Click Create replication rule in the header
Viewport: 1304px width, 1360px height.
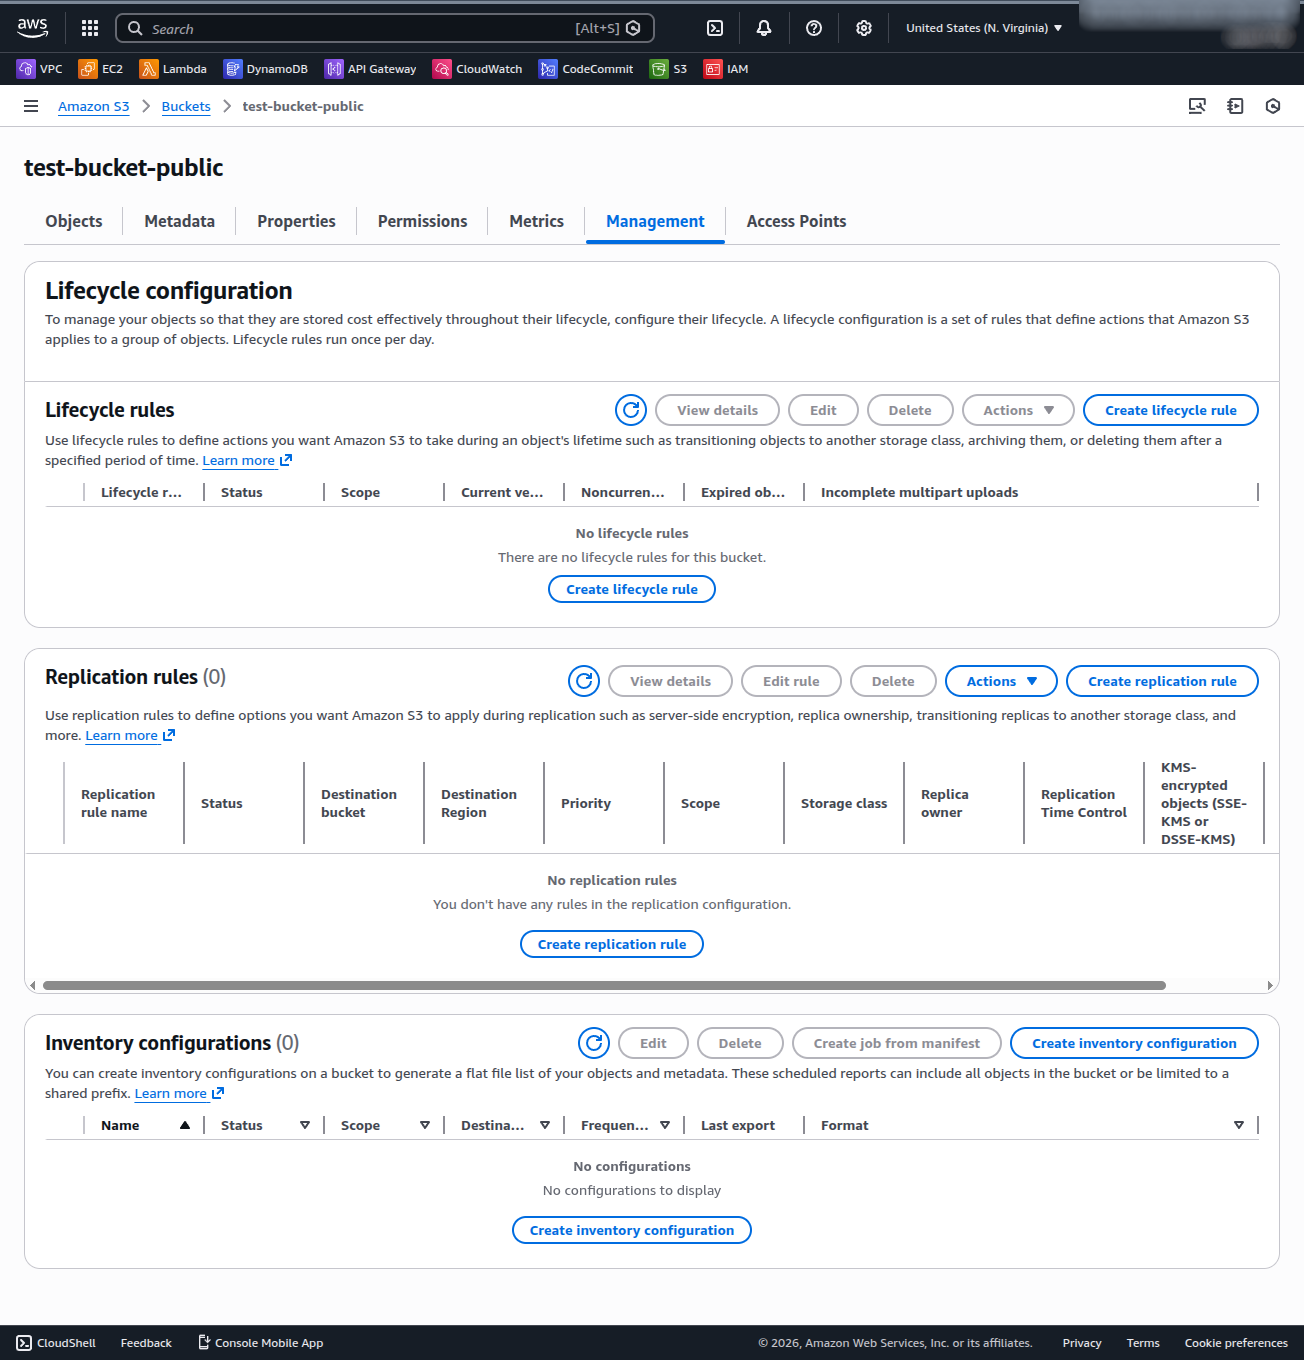(1162, 681)
